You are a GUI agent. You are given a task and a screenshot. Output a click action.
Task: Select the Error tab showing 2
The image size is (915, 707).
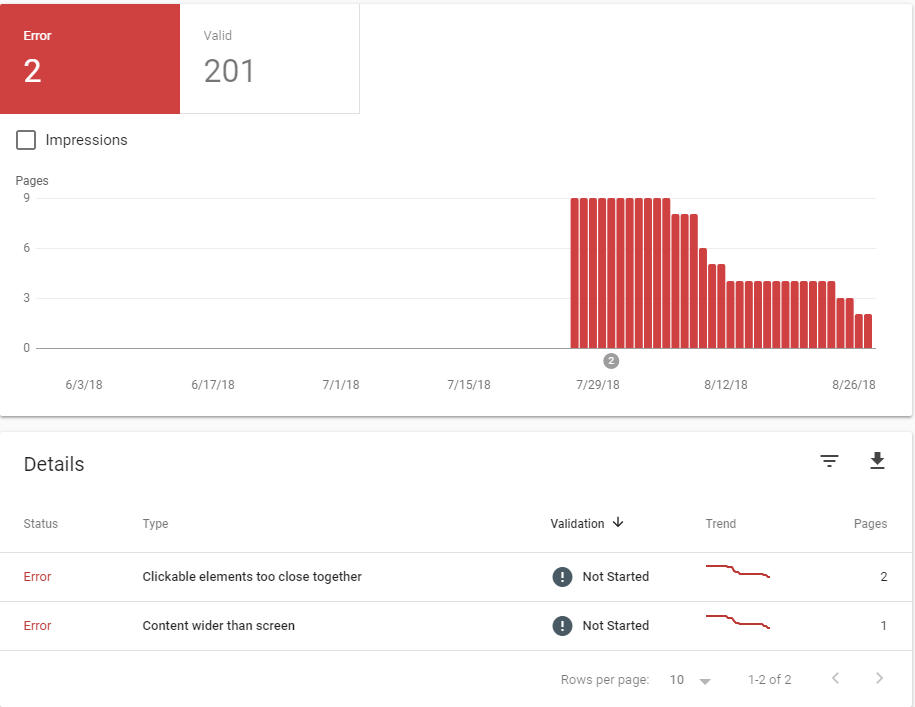90,58
